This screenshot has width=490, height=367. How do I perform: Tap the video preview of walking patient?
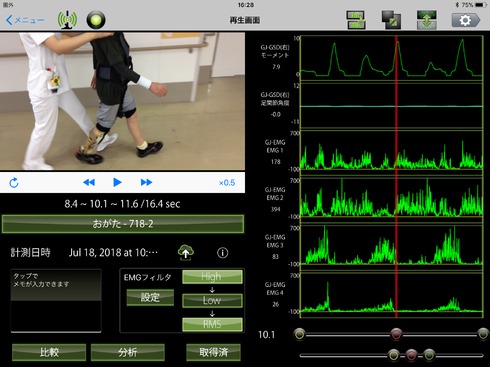pos(122,101)
